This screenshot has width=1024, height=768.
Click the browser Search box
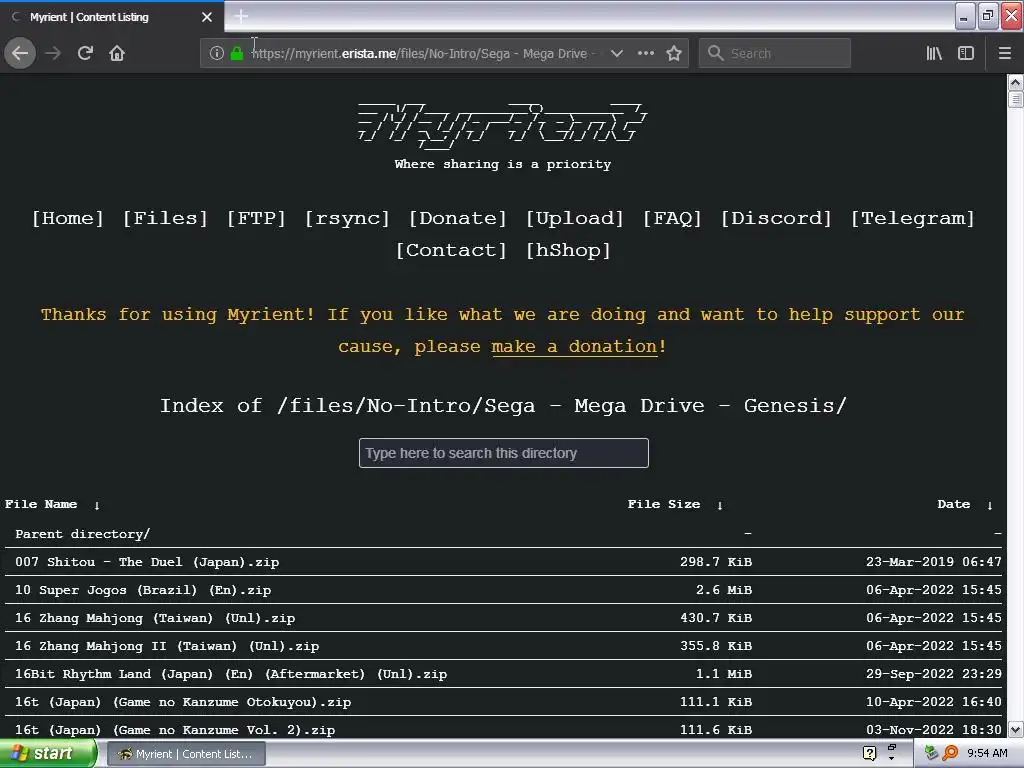tap(775, 53)
